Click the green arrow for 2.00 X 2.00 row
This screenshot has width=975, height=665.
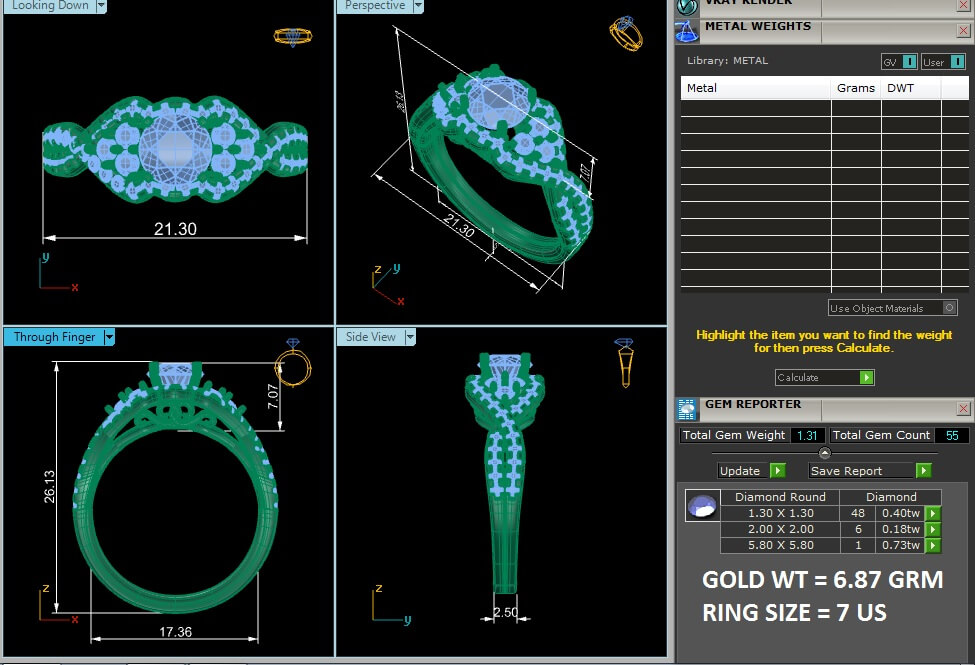[x=933, y=529]
